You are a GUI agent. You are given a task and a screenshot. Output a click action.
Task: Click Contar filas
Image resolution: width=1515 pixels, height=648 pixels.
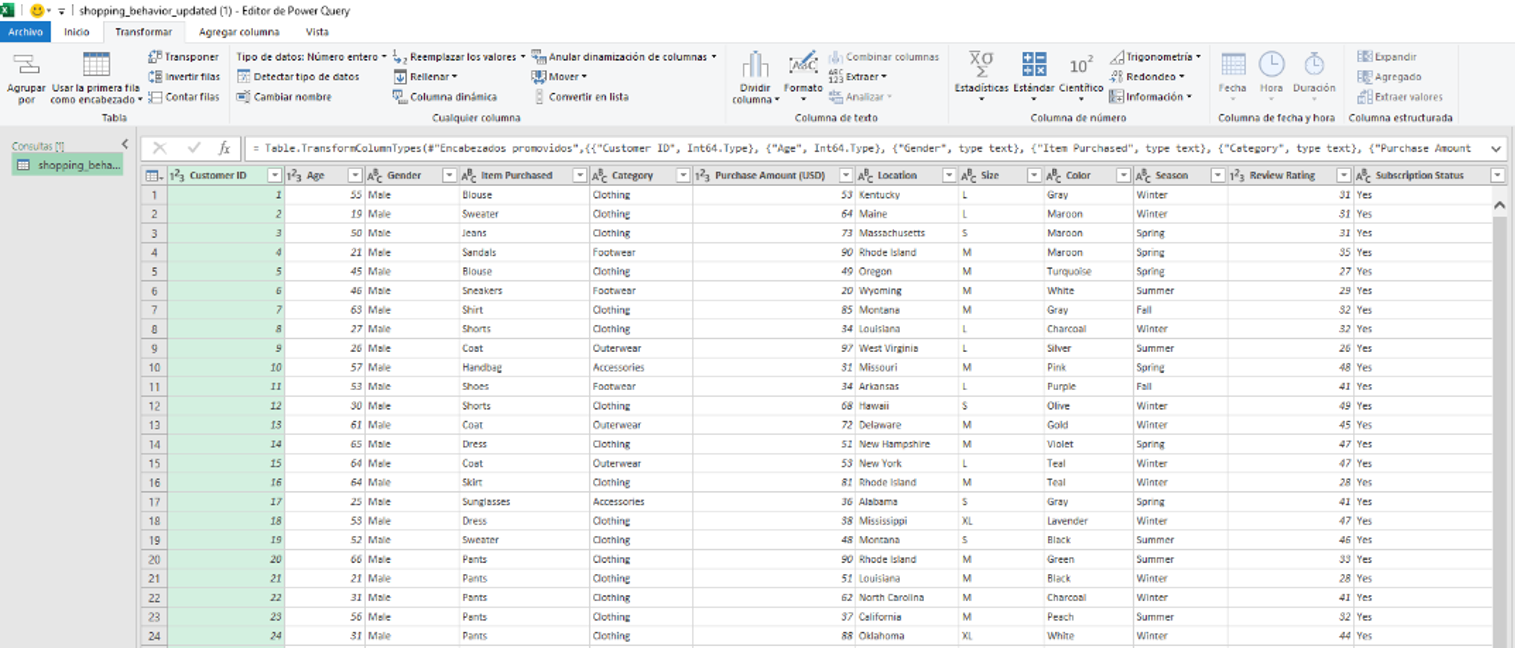[x=183, y=97]
